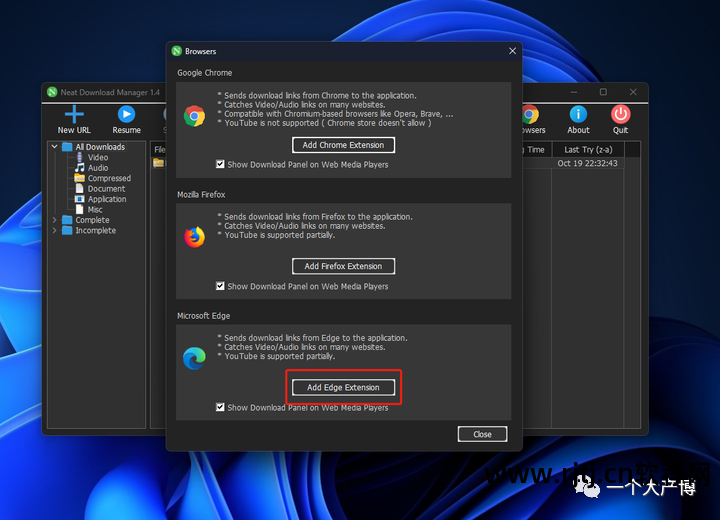Collapse the All Downloads tree node

(55, 147)
